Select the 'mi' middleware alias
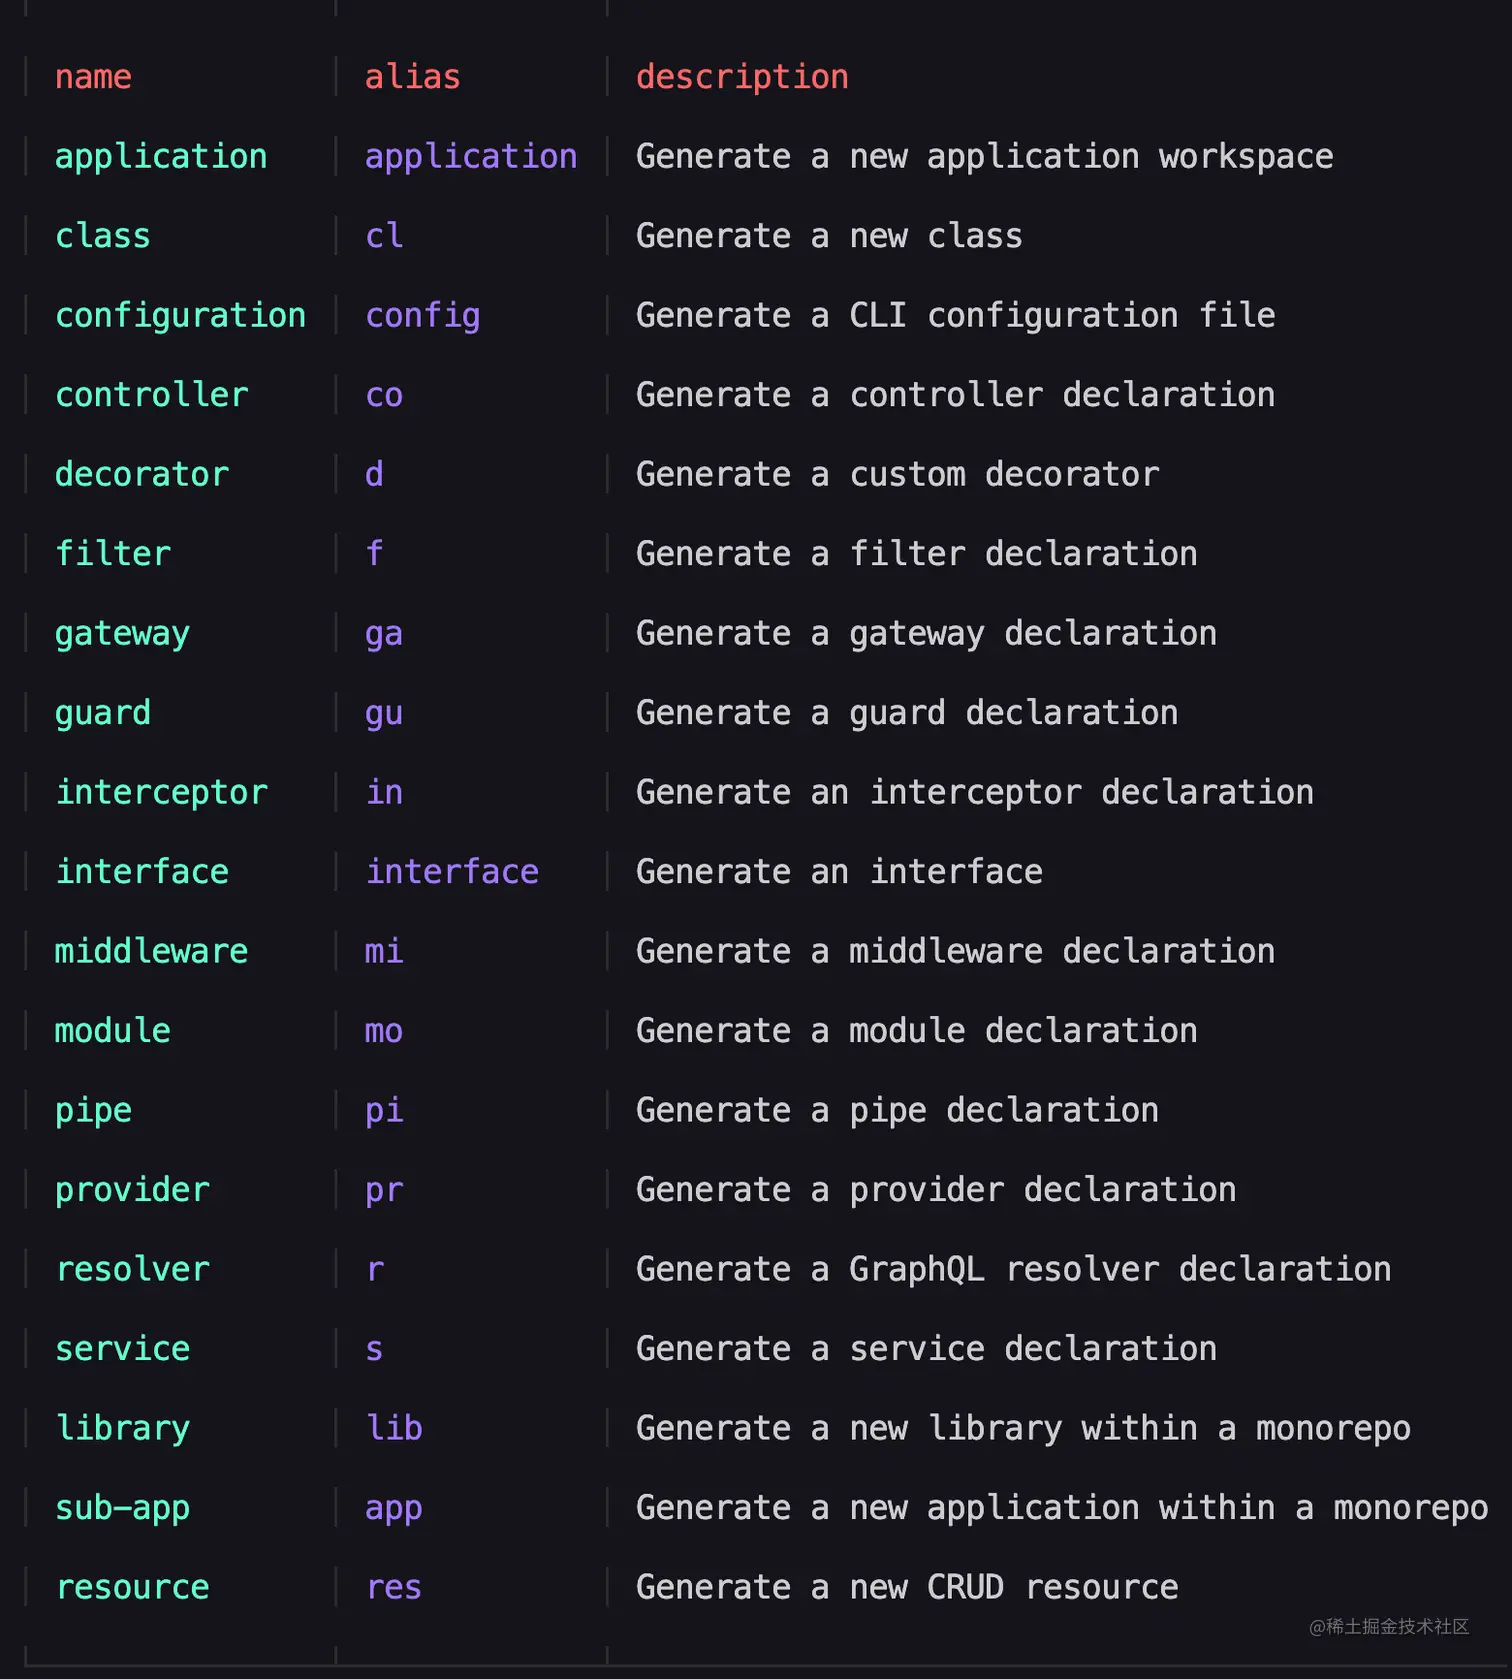The height and width of the screenshot is (1679, 1512). coord(384,951)
